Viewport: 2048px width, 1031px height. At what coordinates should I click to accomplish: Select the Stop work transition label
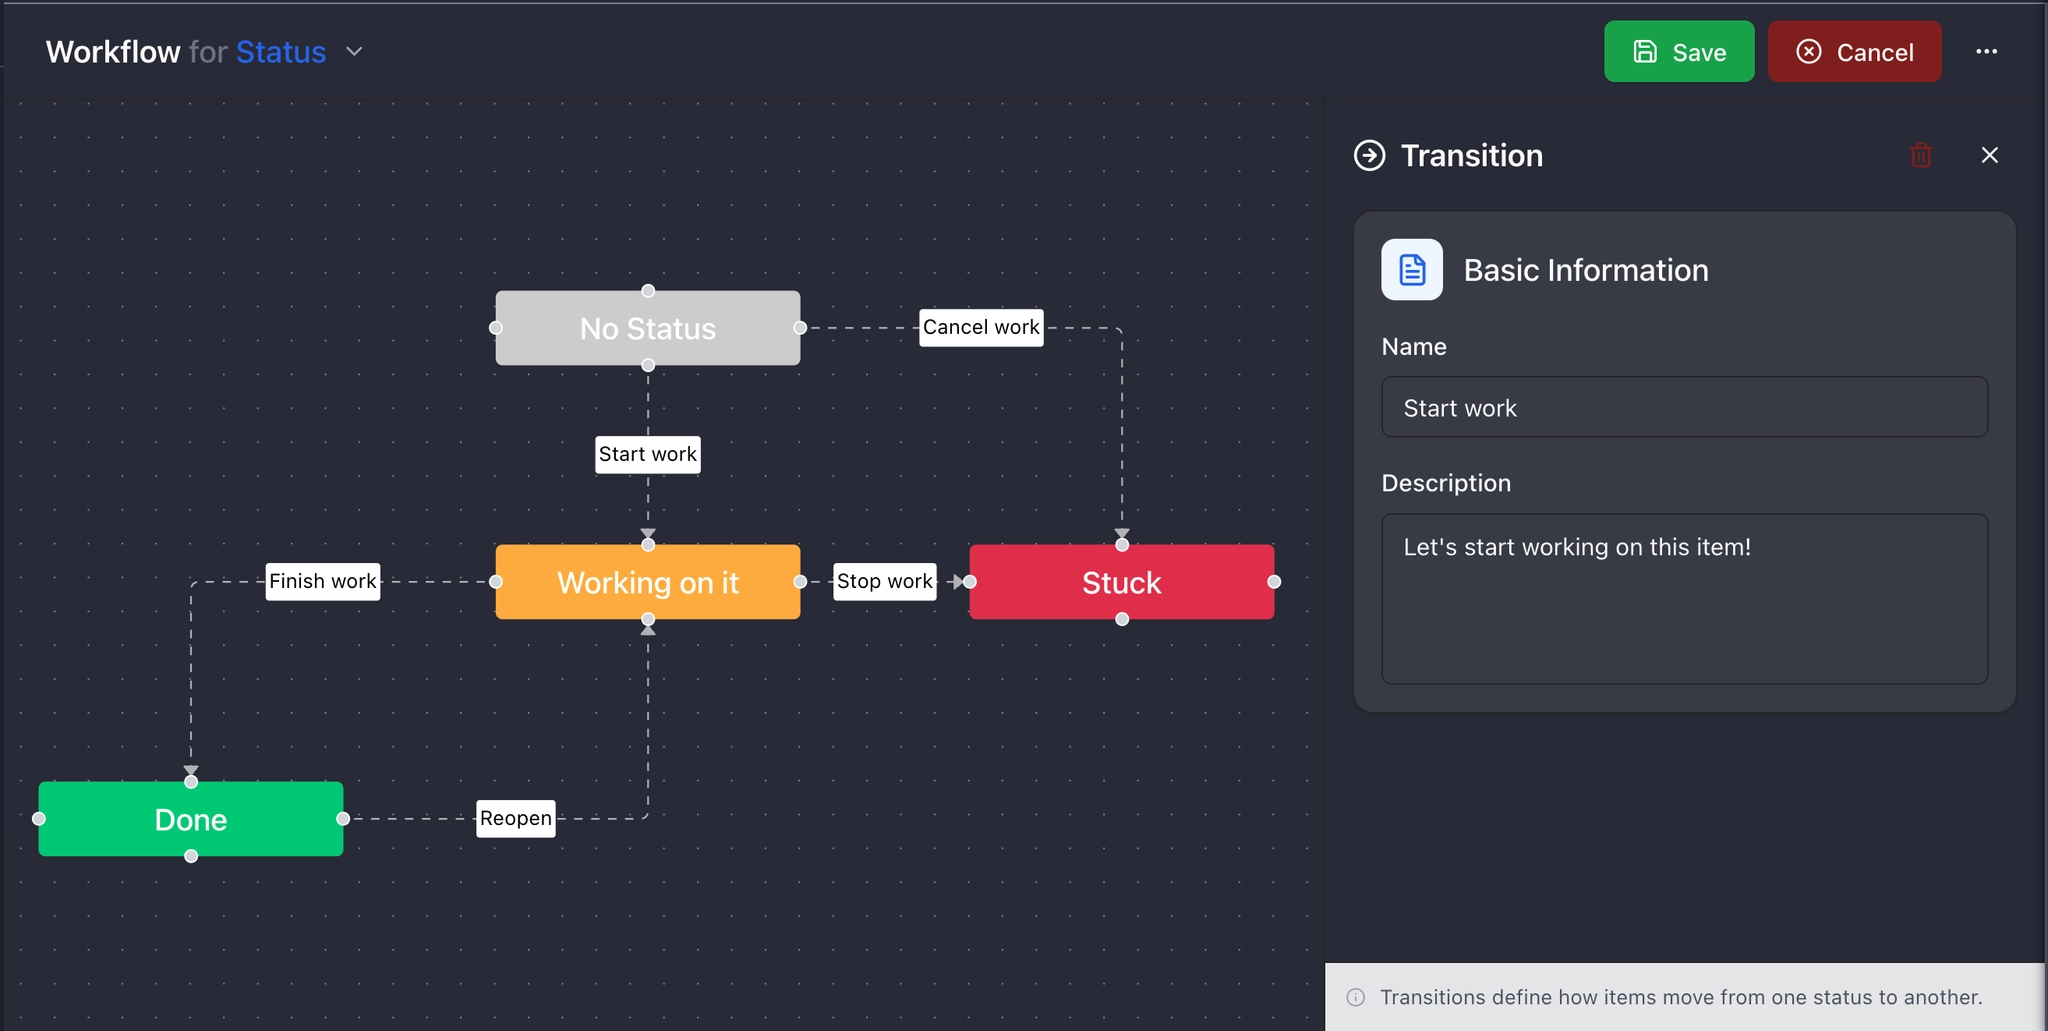coord(884,582)
